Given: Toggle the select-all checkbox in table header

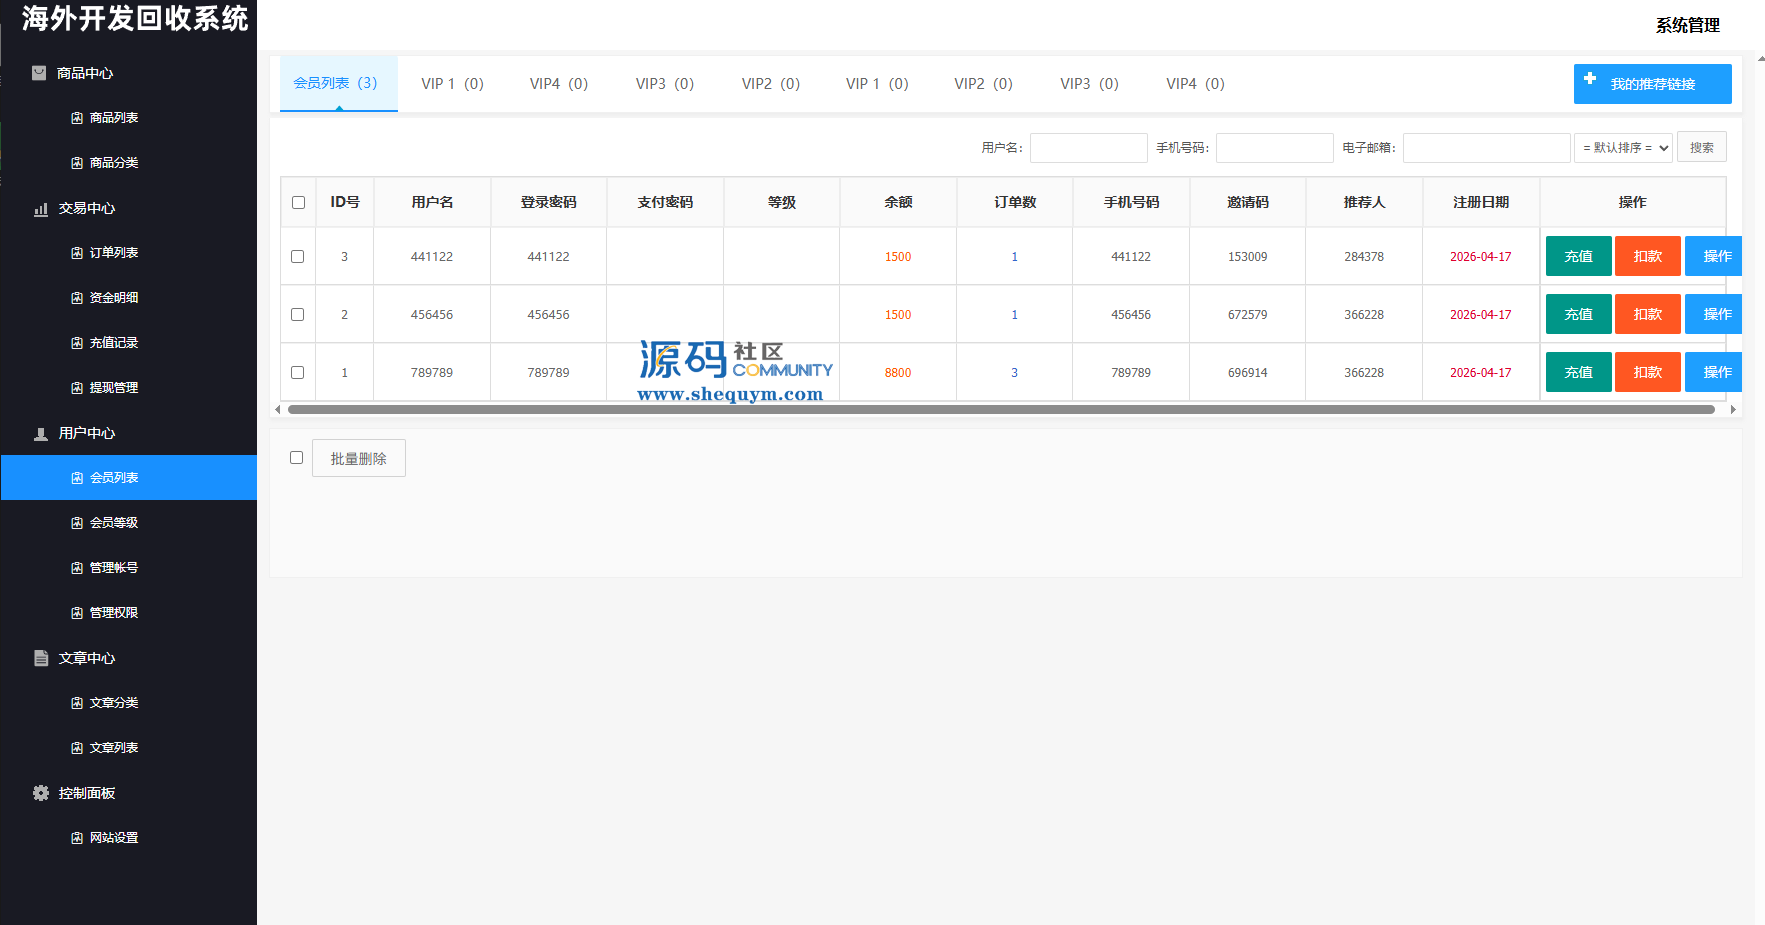Looking at the screenshot, I should [x=298, y=202].
